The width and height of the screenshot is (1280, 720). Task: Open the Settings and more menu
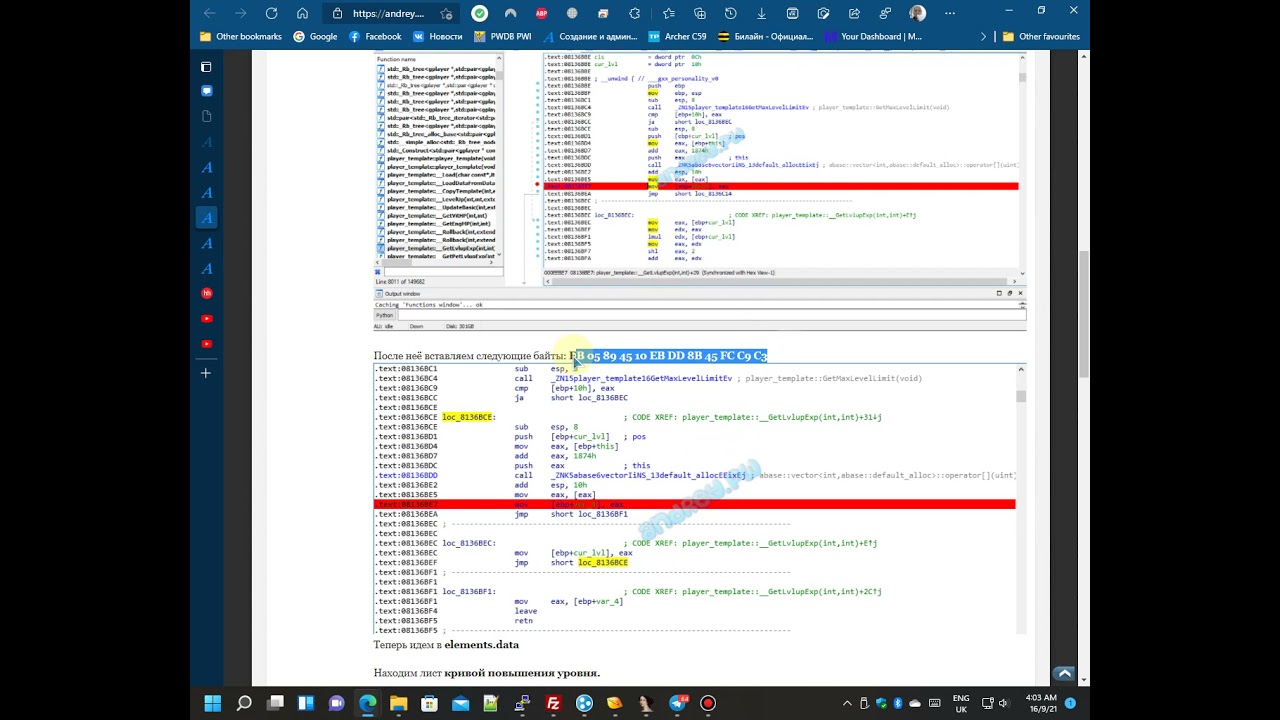pos(948,14)
